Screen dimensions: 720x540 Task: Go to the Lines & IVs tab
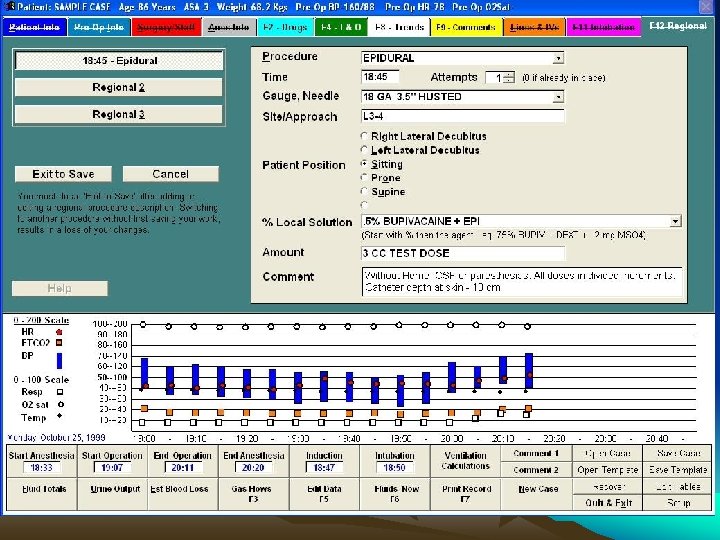534,27
